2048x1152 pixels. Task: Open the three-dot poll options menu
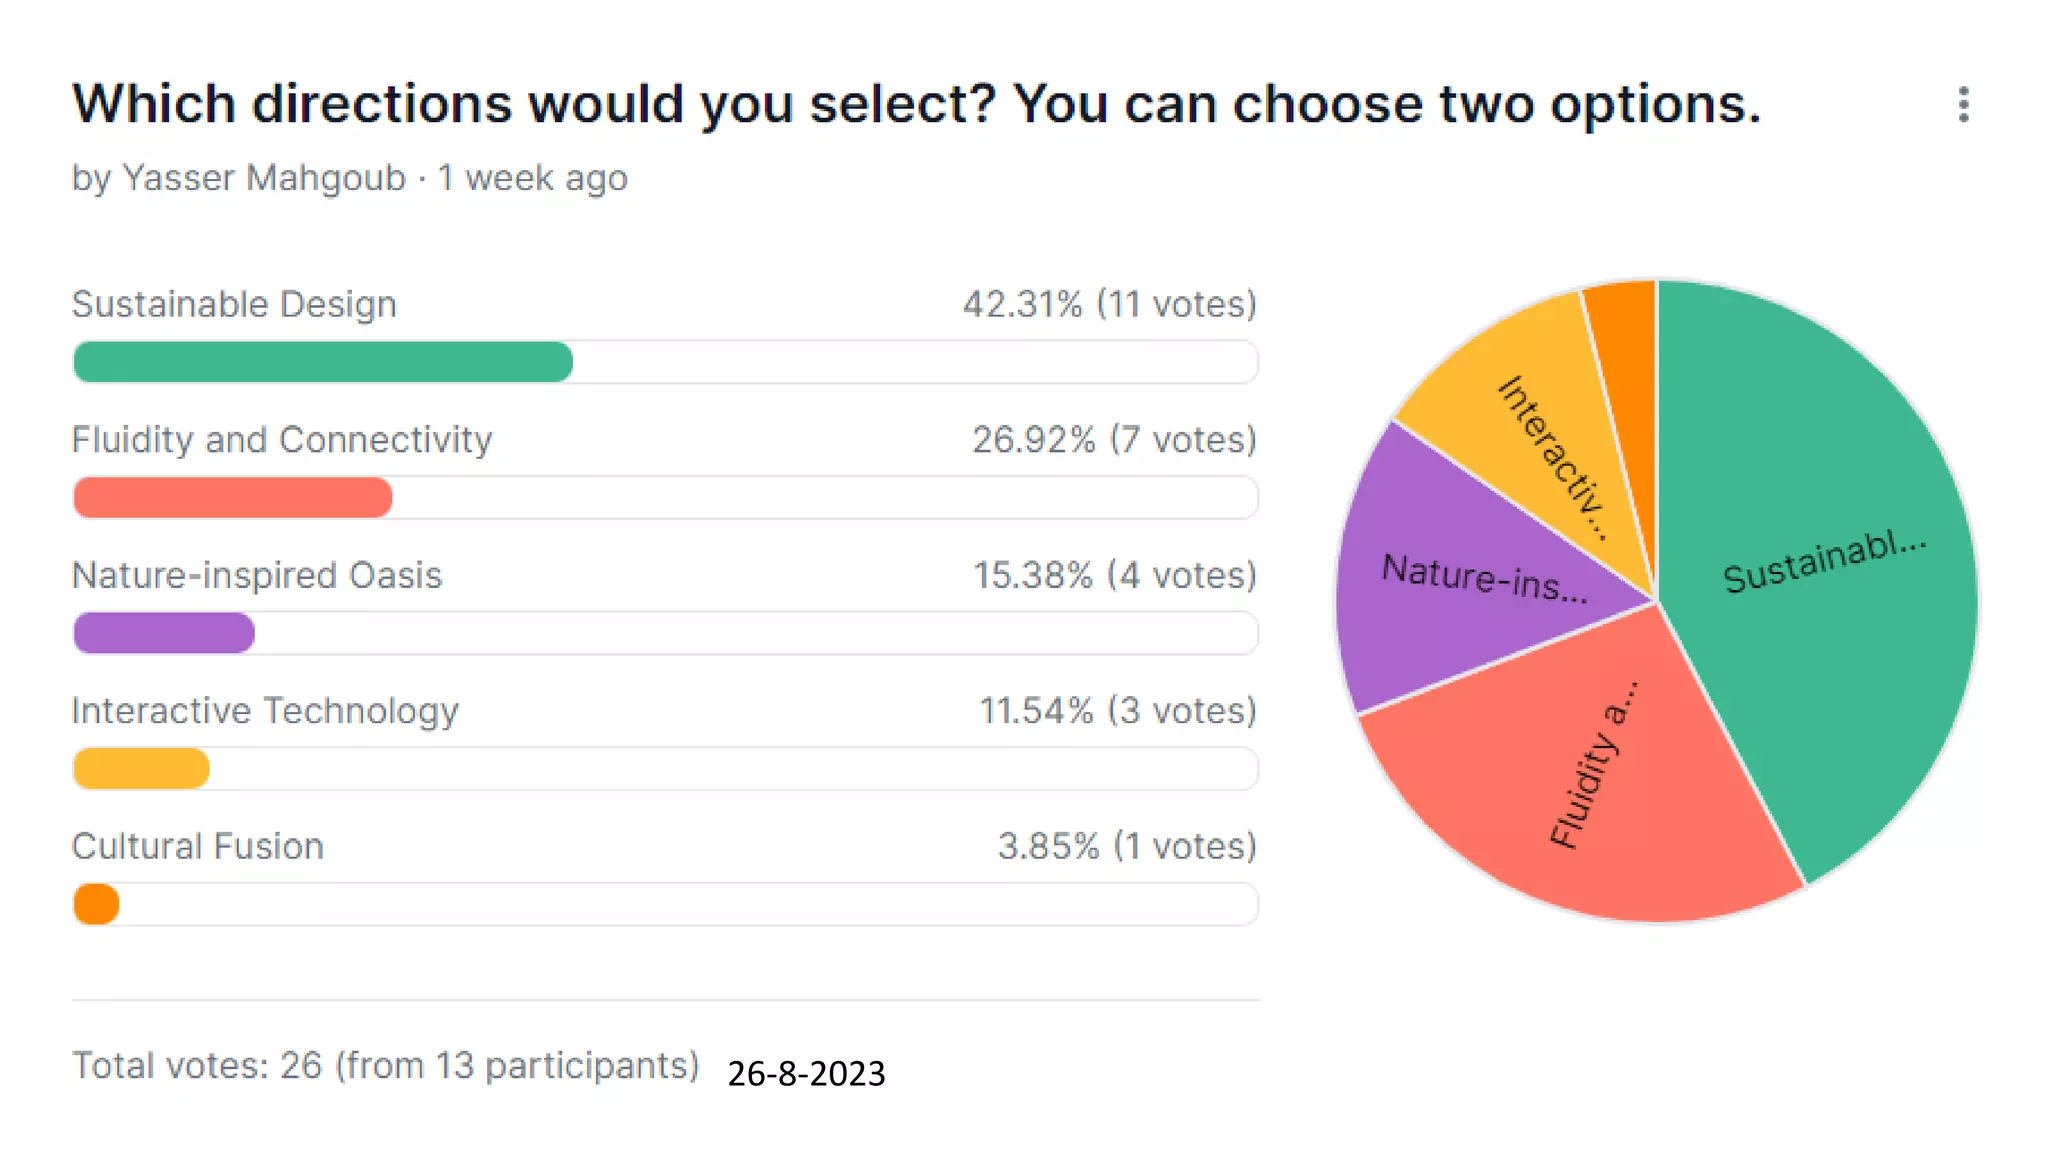(1963, 104)
